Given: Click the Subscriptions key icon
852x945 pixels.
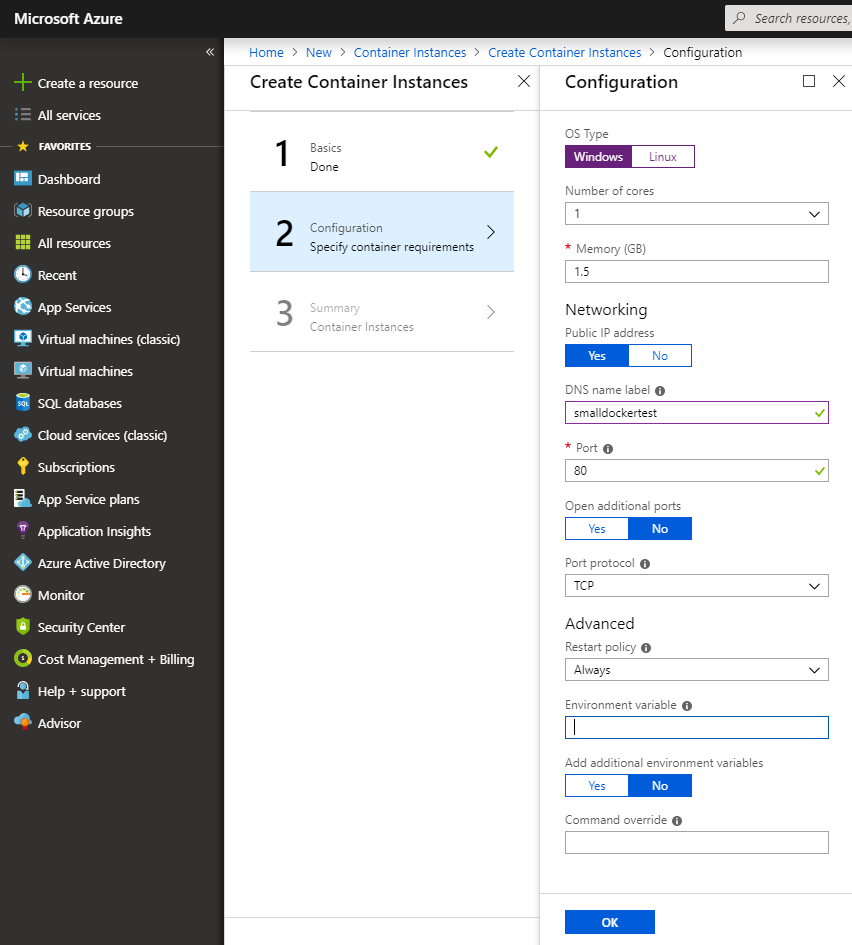Looking at the screenshot, I should pos(22,466).
